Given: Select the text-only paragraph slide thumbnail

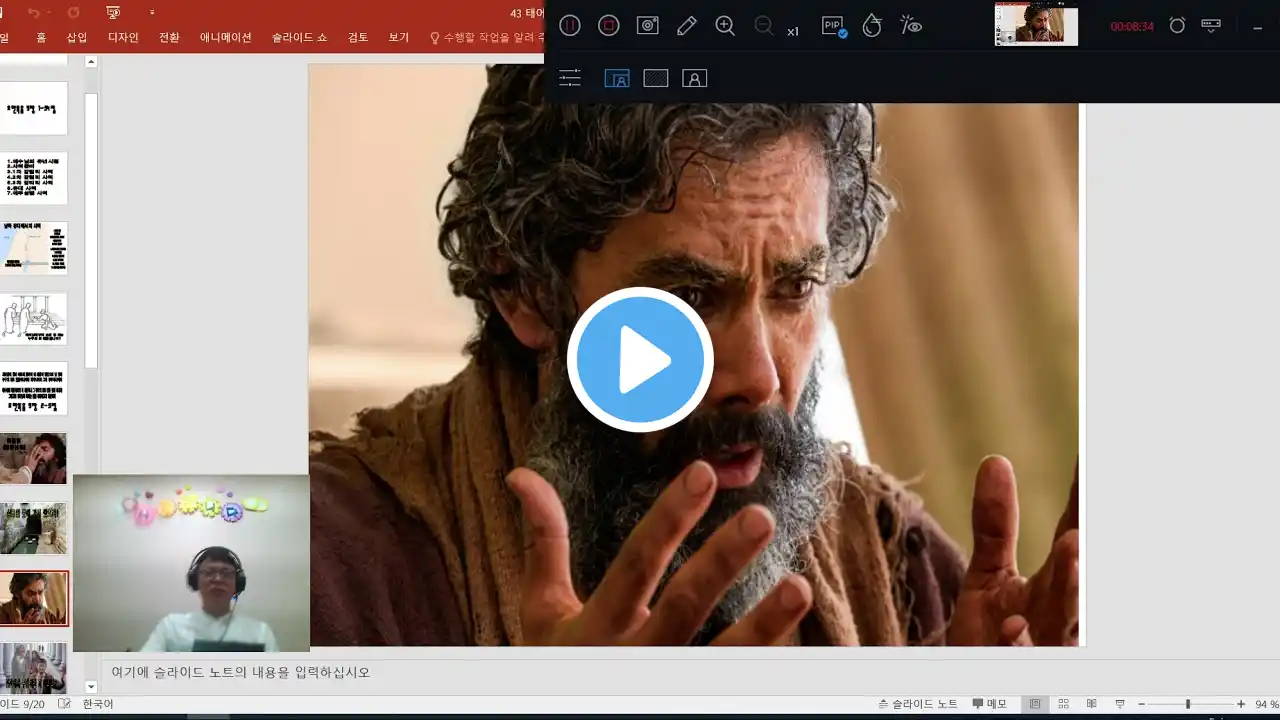Looking at the screenshot, I should click(34, 388).
